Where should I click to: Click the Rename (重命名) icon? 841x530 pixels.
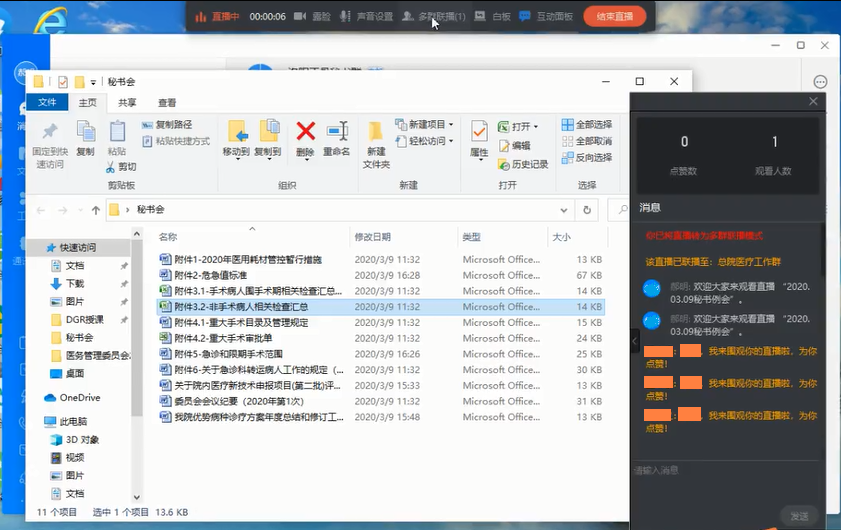[x=337, y=131]
